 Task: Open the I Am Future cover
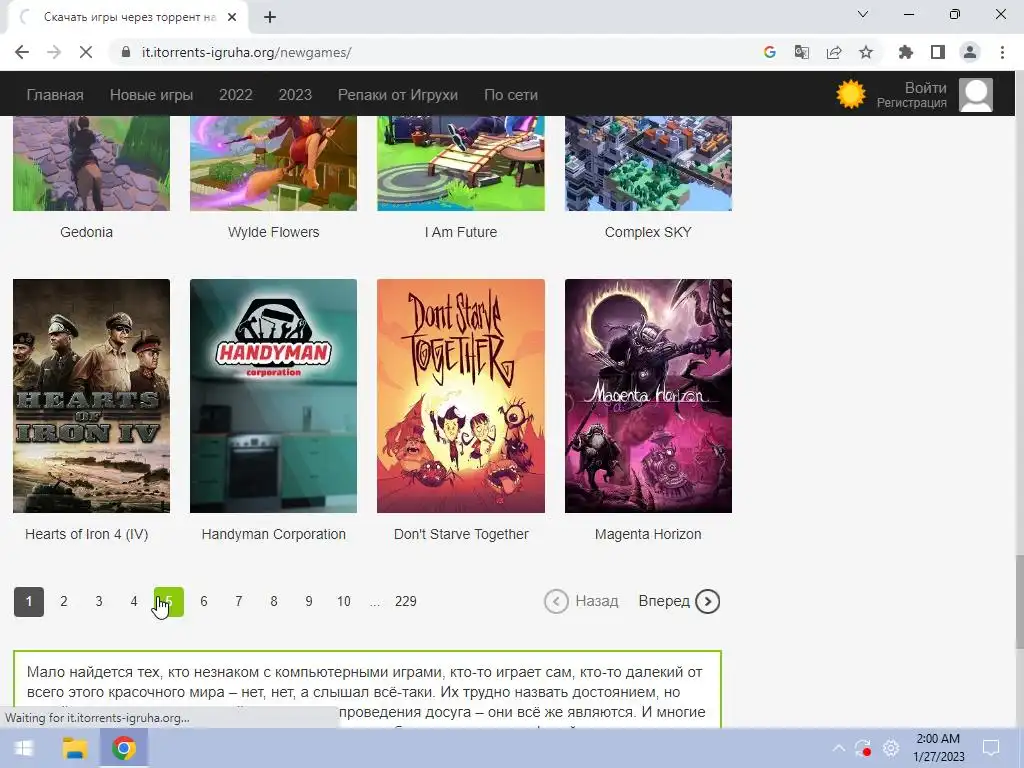coord(461,163)
